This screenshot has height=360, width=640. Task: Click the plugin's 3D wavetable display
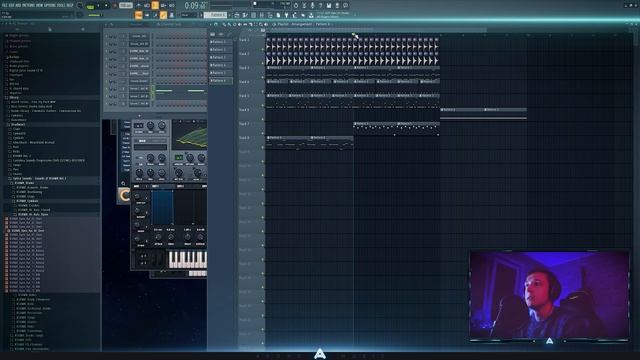point(189,136)
